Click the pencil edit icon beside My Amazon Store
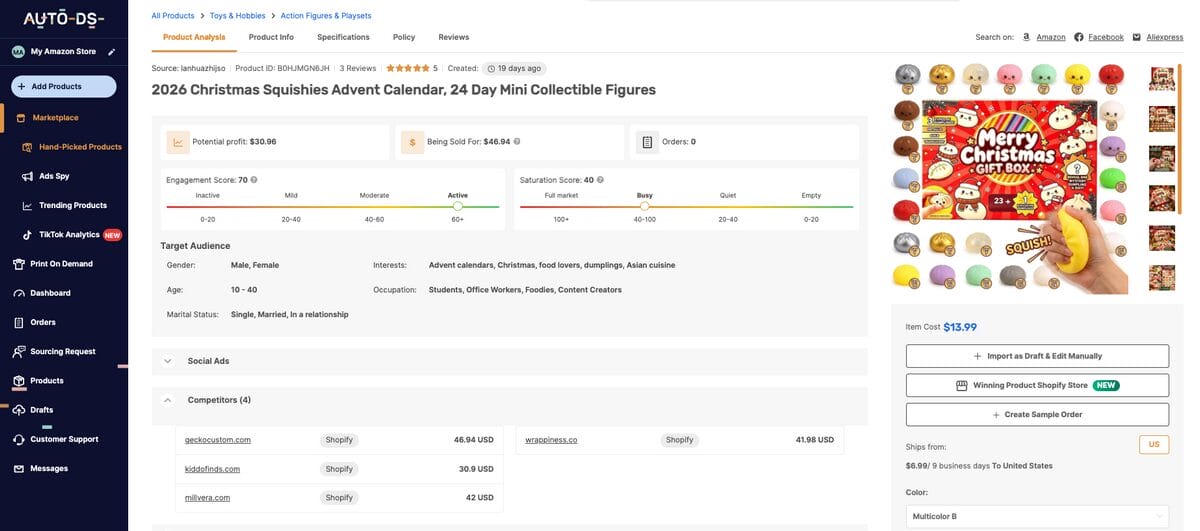1200x531 pixels. [x=112, y=51]
